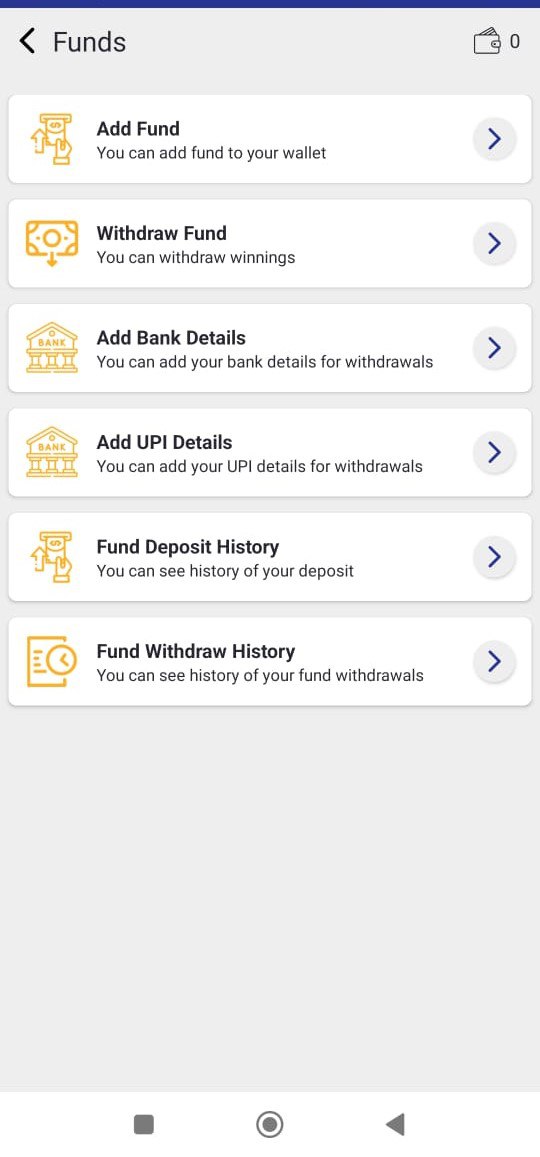The width and height of the screenshot is (540, 1157).
Task: Click the Withdraw Fund cash icon
Action: click(x=52, y=244)
